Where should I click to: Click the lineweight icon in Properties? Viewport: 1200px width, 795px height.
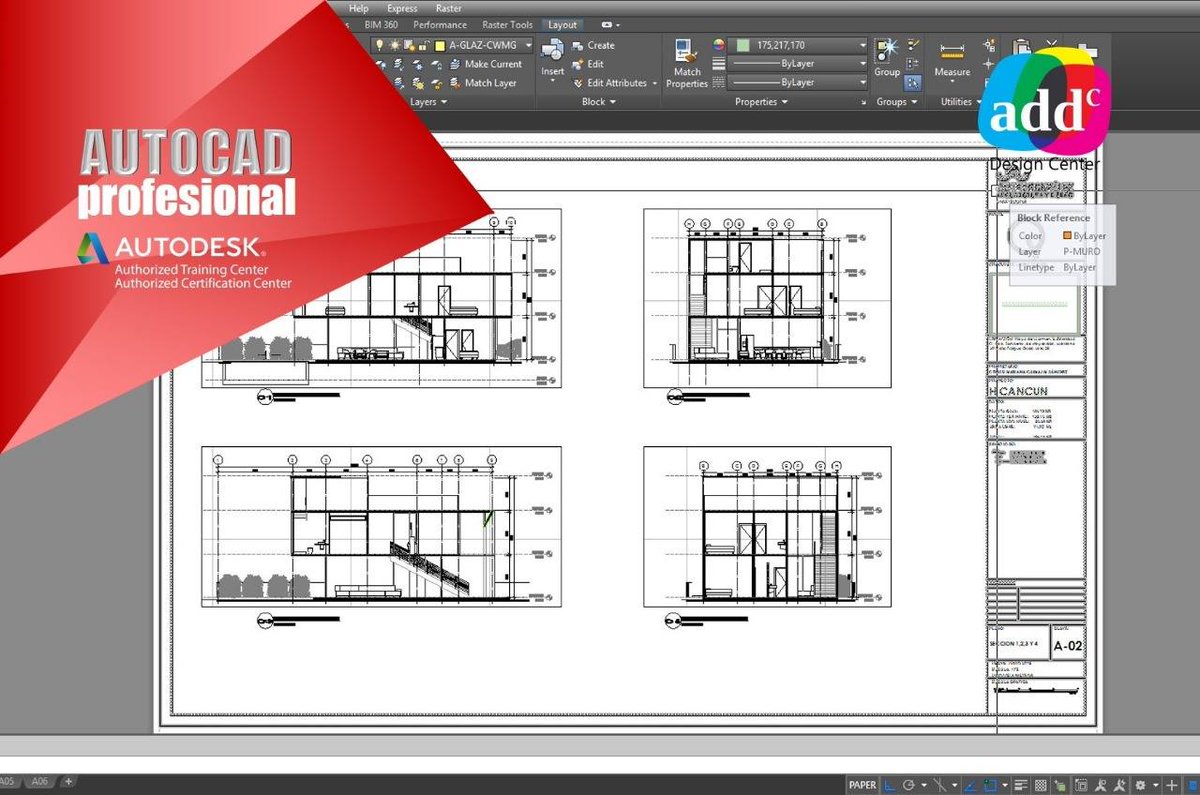pyautogui.click(x=718, y=64)
